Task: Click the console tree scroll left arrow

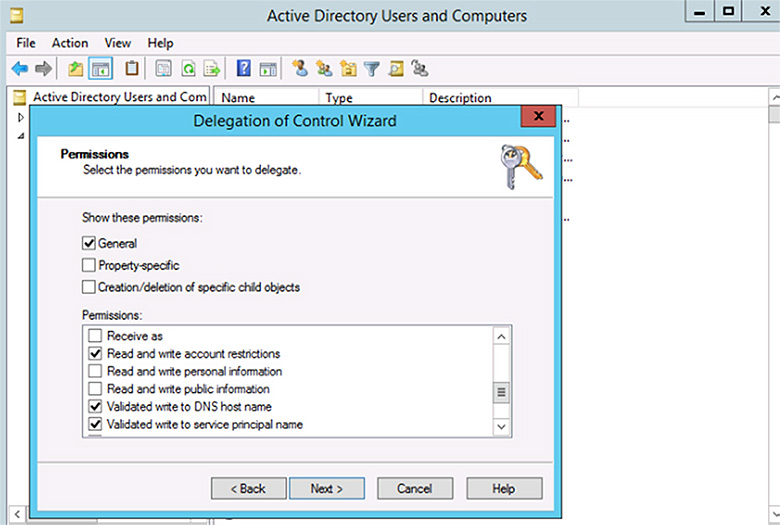Action: [x=17, y=514]
